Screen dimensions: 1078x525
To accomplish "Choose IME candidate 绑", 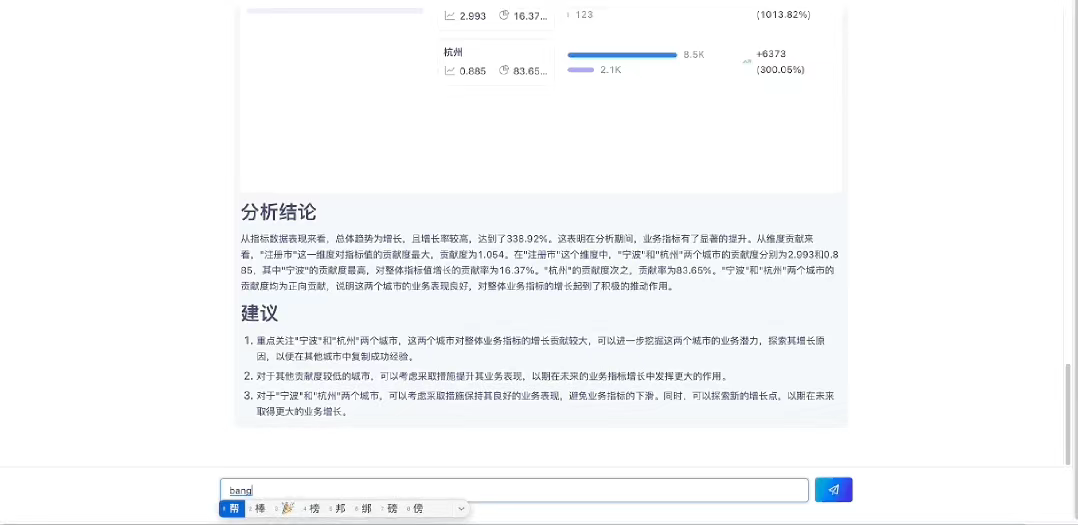I will point(366,509).
